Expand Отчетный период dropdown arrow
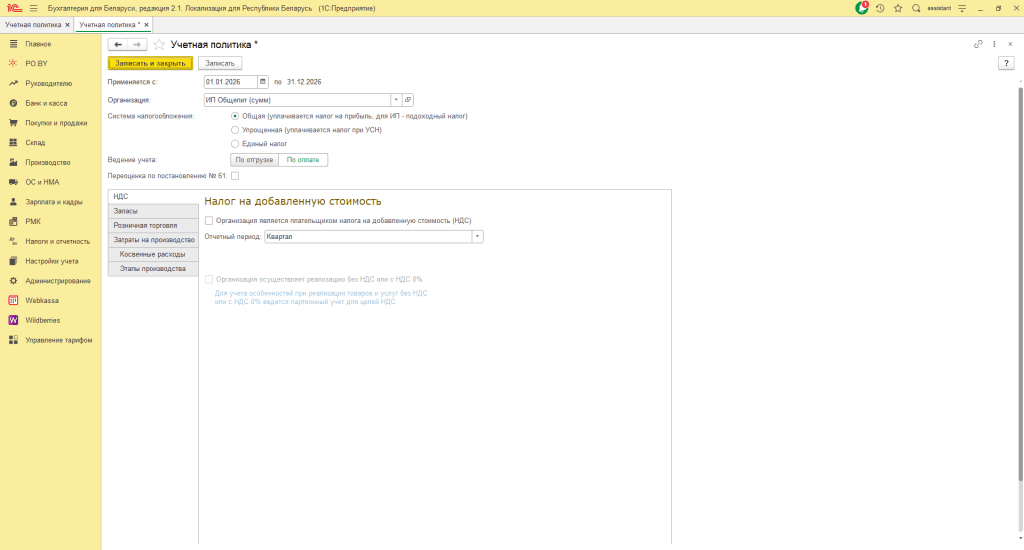Screen dimensions: 1024x550 pyautogui.click(x=477, y=237)
